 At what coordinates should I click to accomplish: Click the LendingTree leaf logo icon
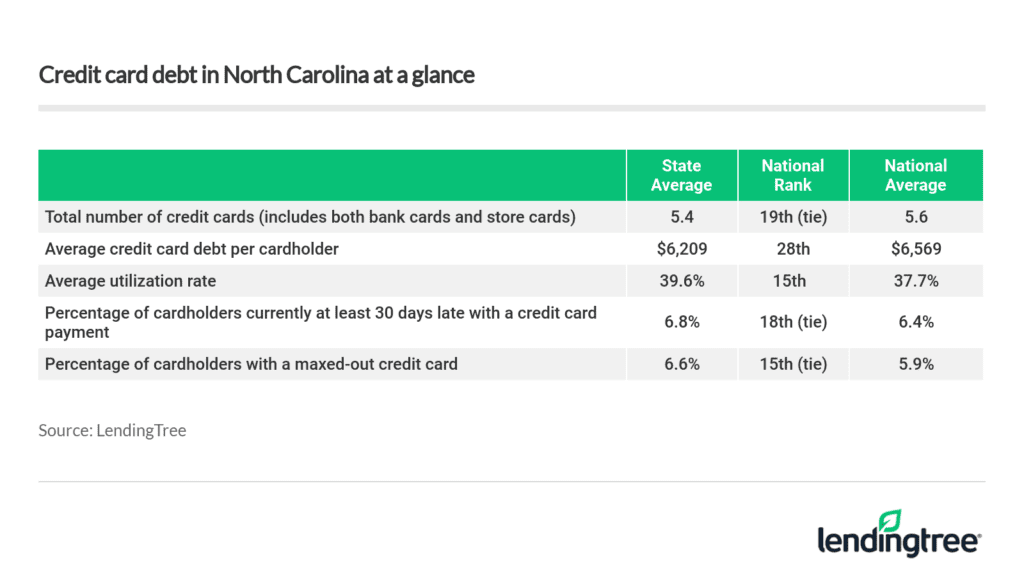[888, 520]
